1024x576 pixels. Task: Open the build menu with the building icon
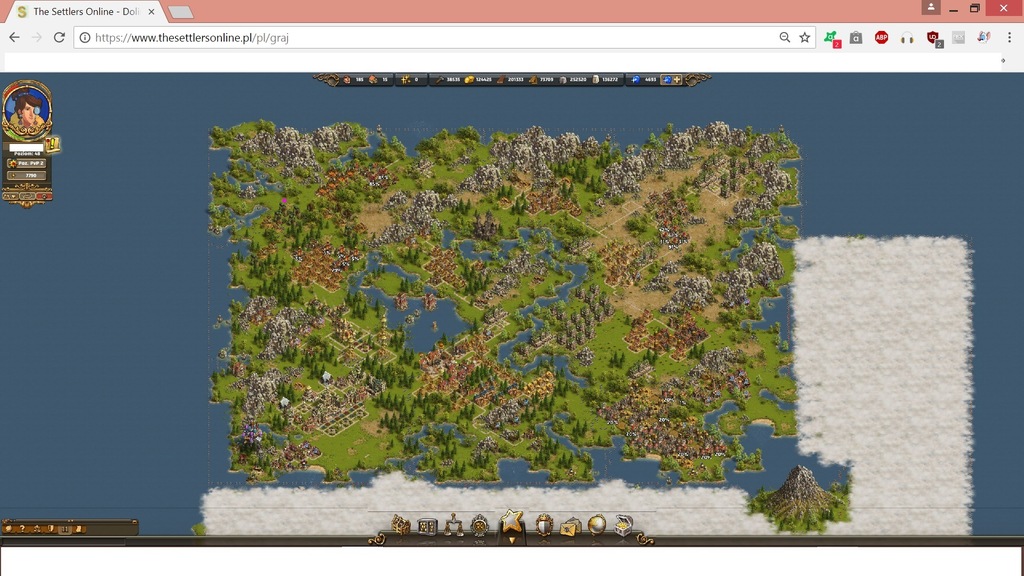tap(400, 525)
